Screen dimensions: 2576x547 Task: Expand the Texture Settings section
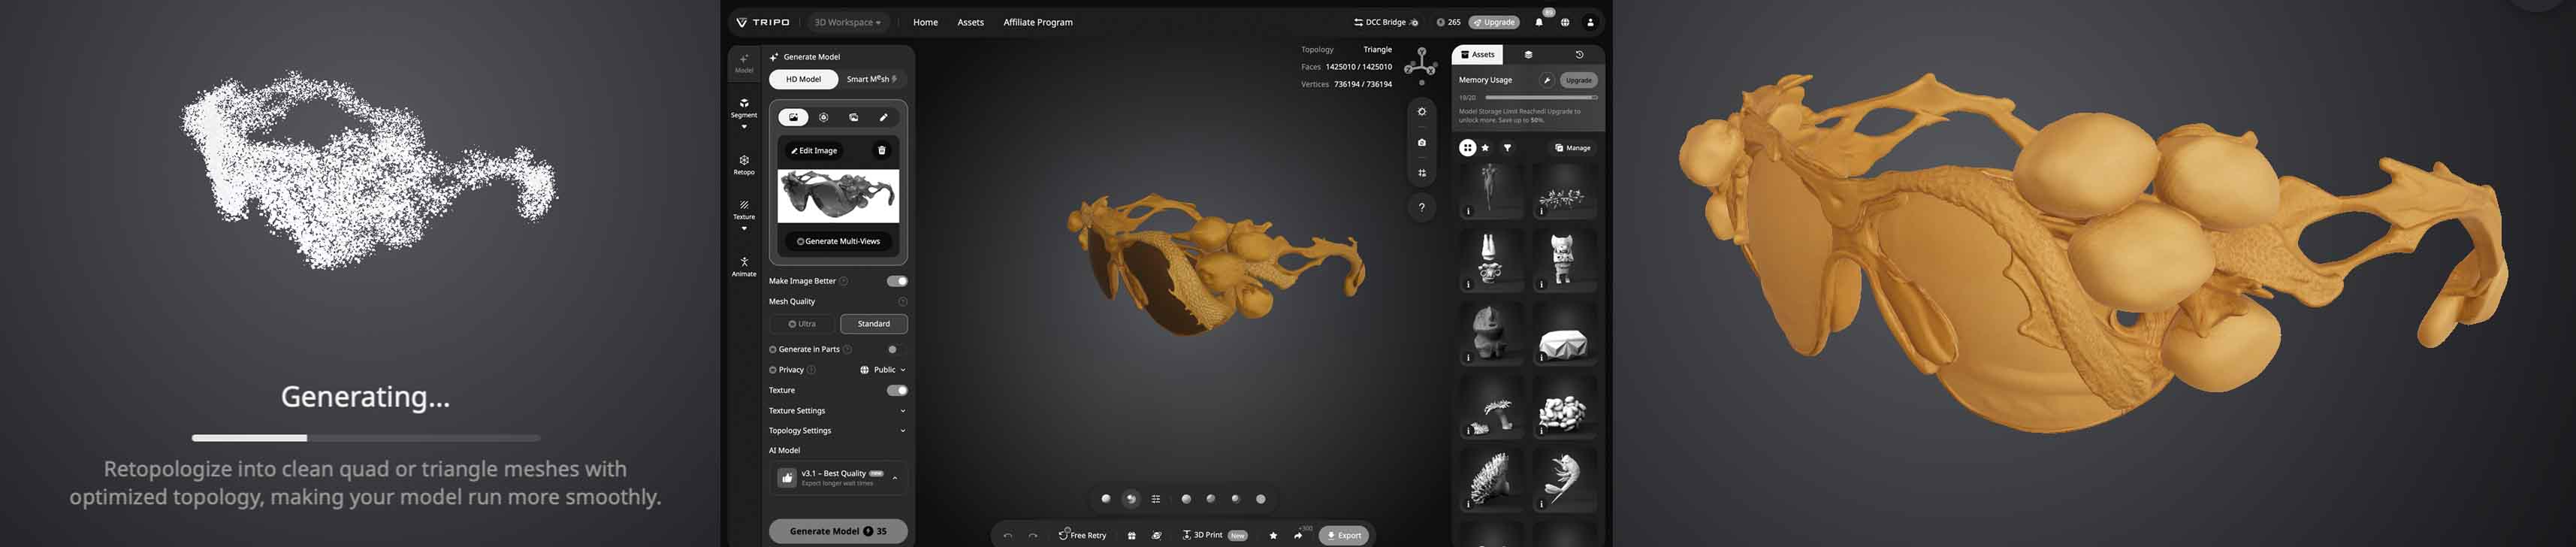902,411
